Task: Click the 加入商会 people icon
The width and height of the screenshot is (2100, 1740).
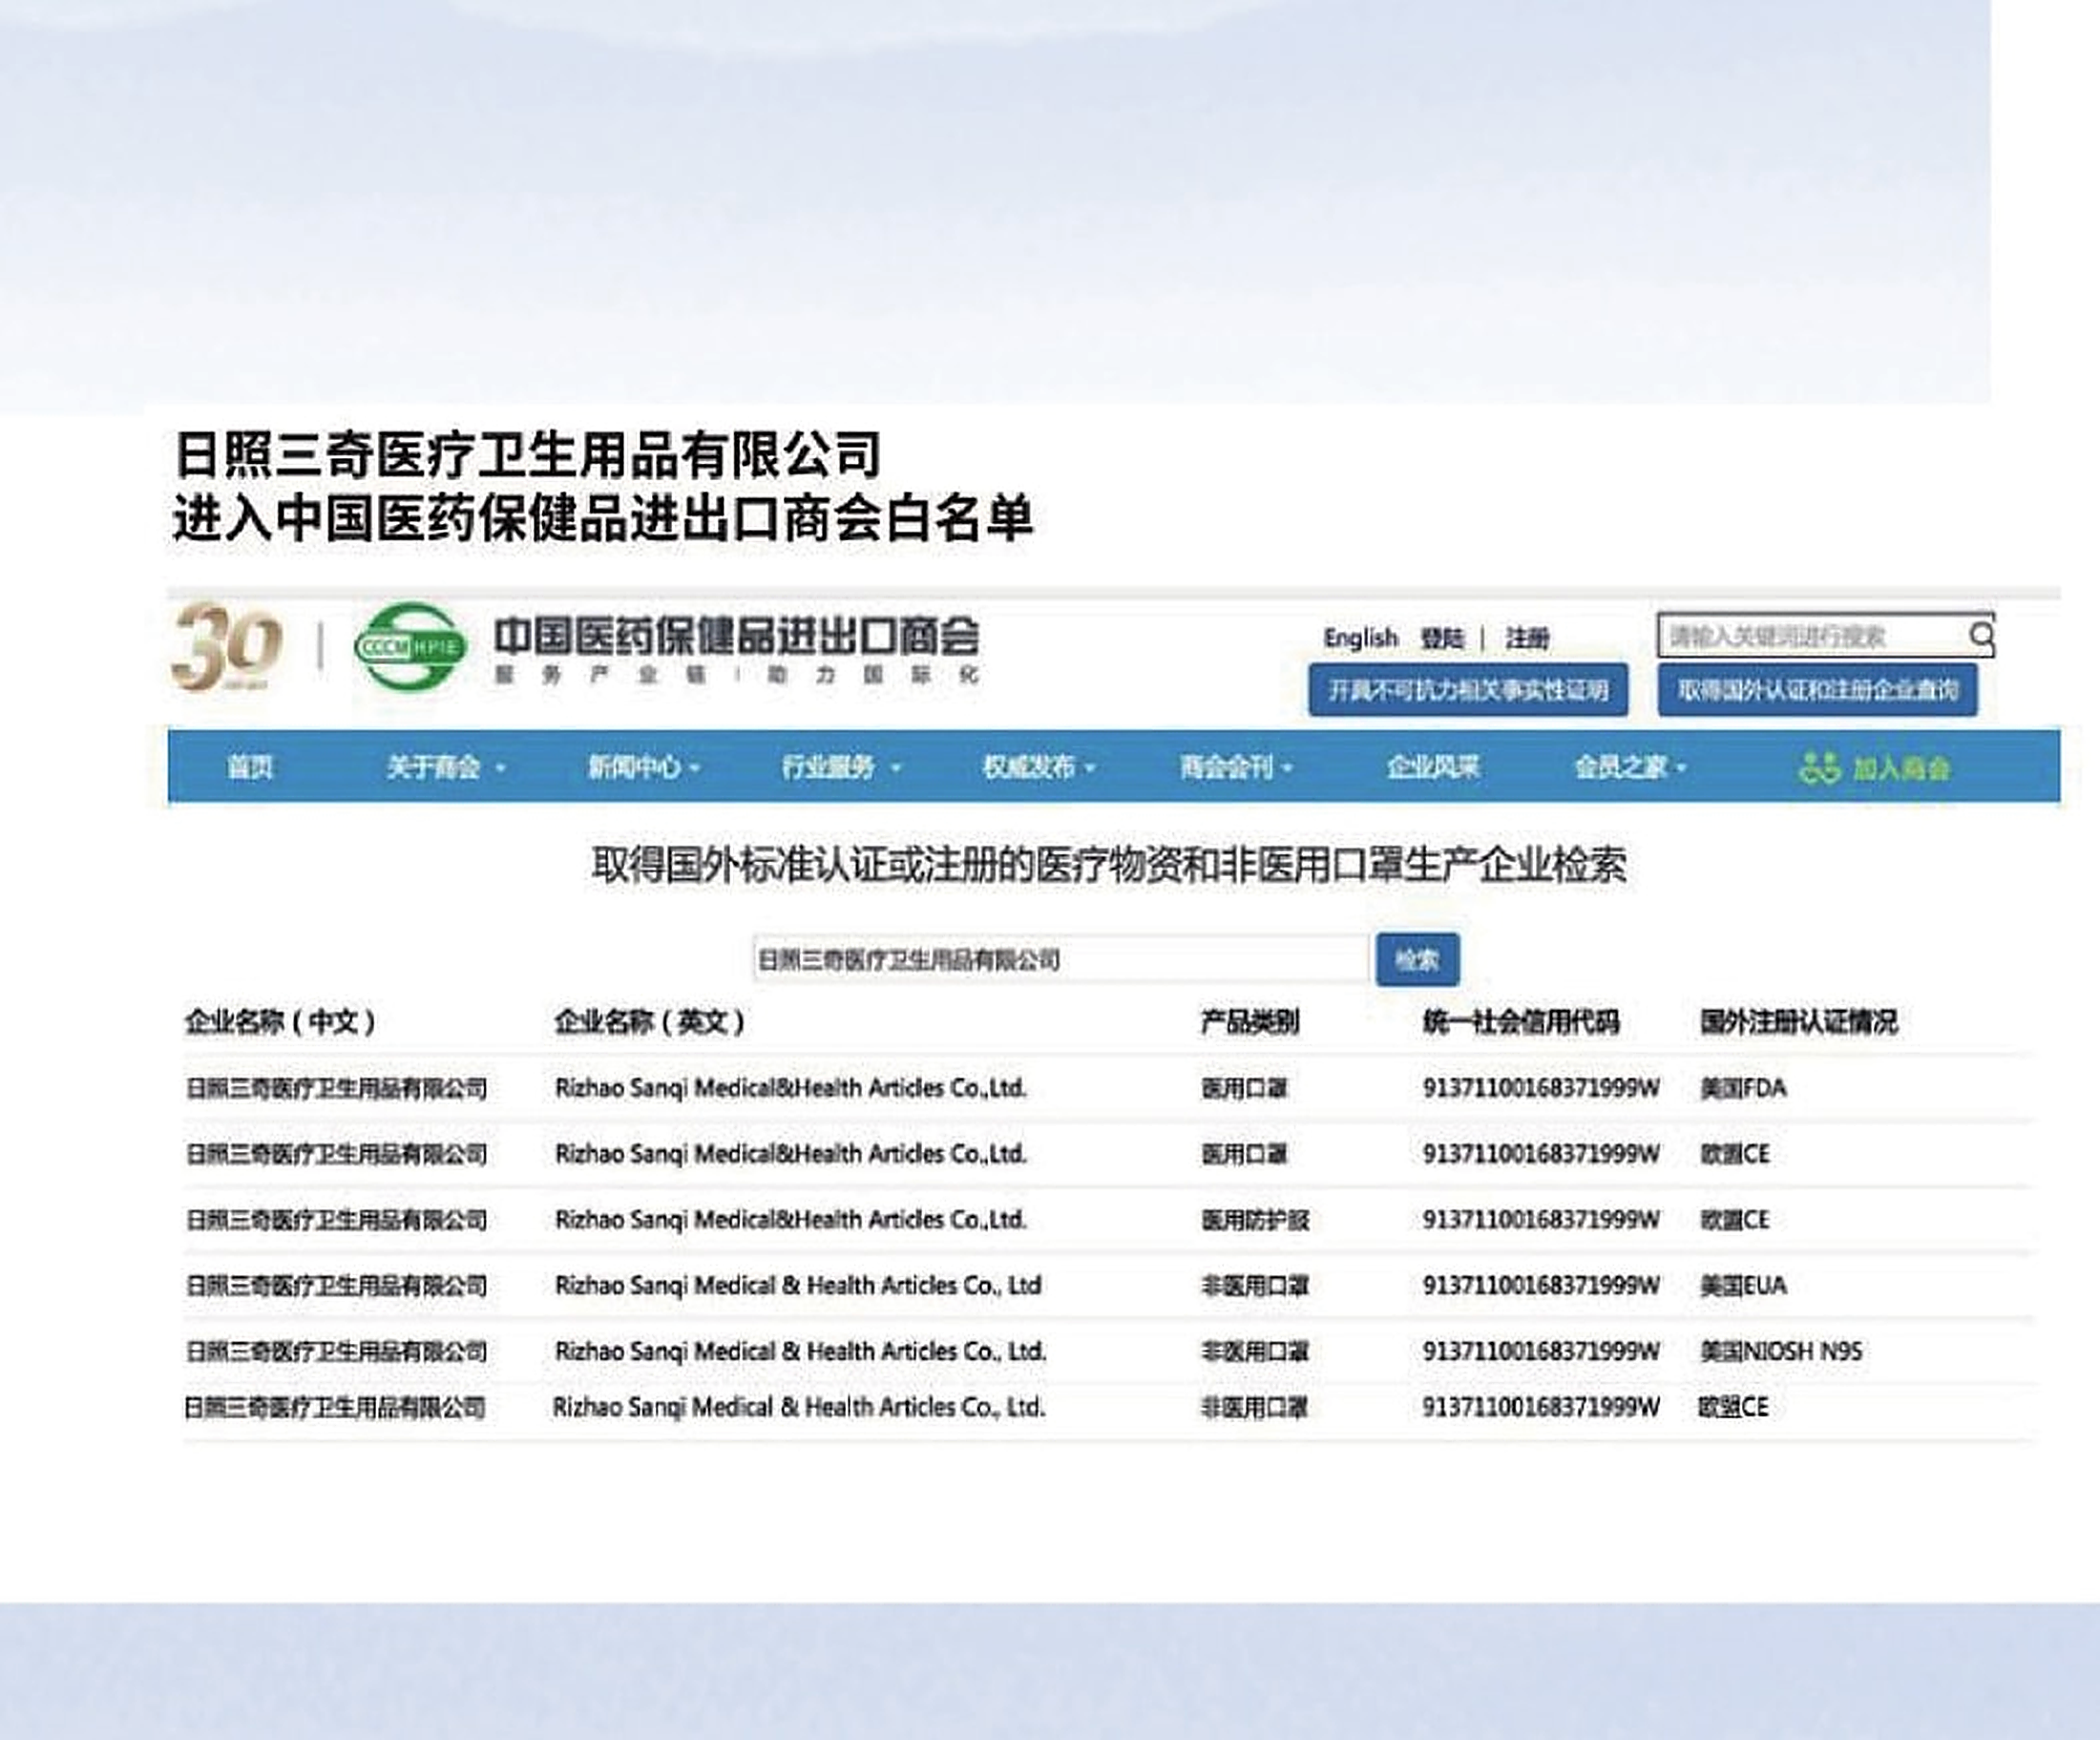Action: [1819, 768]
